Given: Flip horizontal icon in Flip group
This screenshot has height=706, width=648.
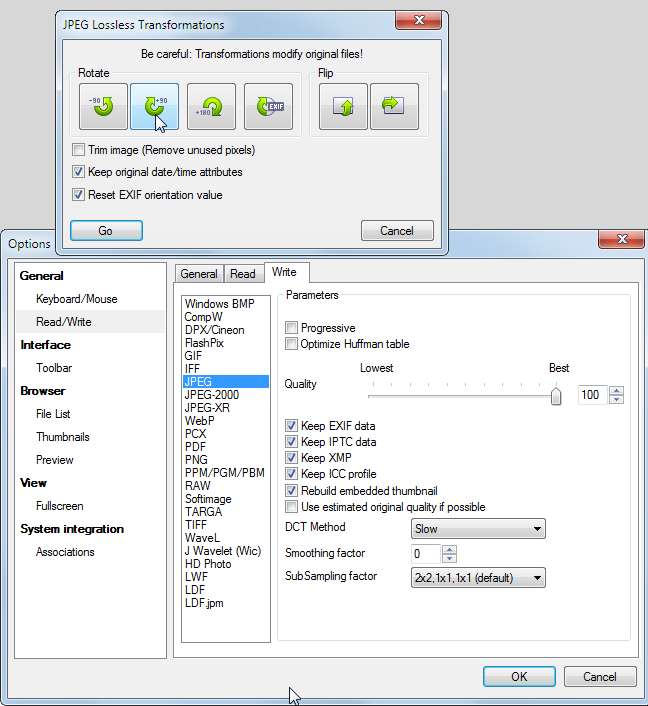Looking at the screenshot, I should (394, 106).
